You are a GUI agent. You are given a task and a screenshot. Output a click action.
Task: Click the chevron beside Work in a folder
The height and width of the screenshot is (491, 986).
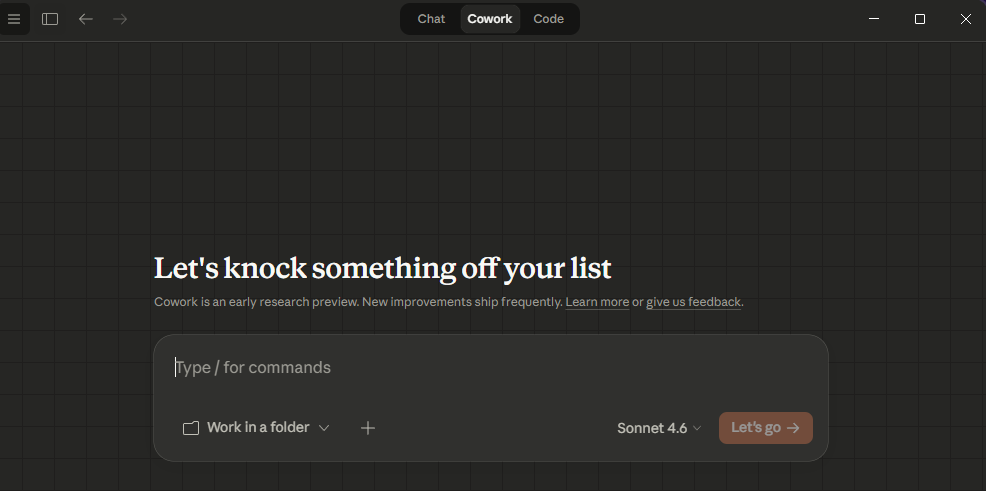point(324,428)
